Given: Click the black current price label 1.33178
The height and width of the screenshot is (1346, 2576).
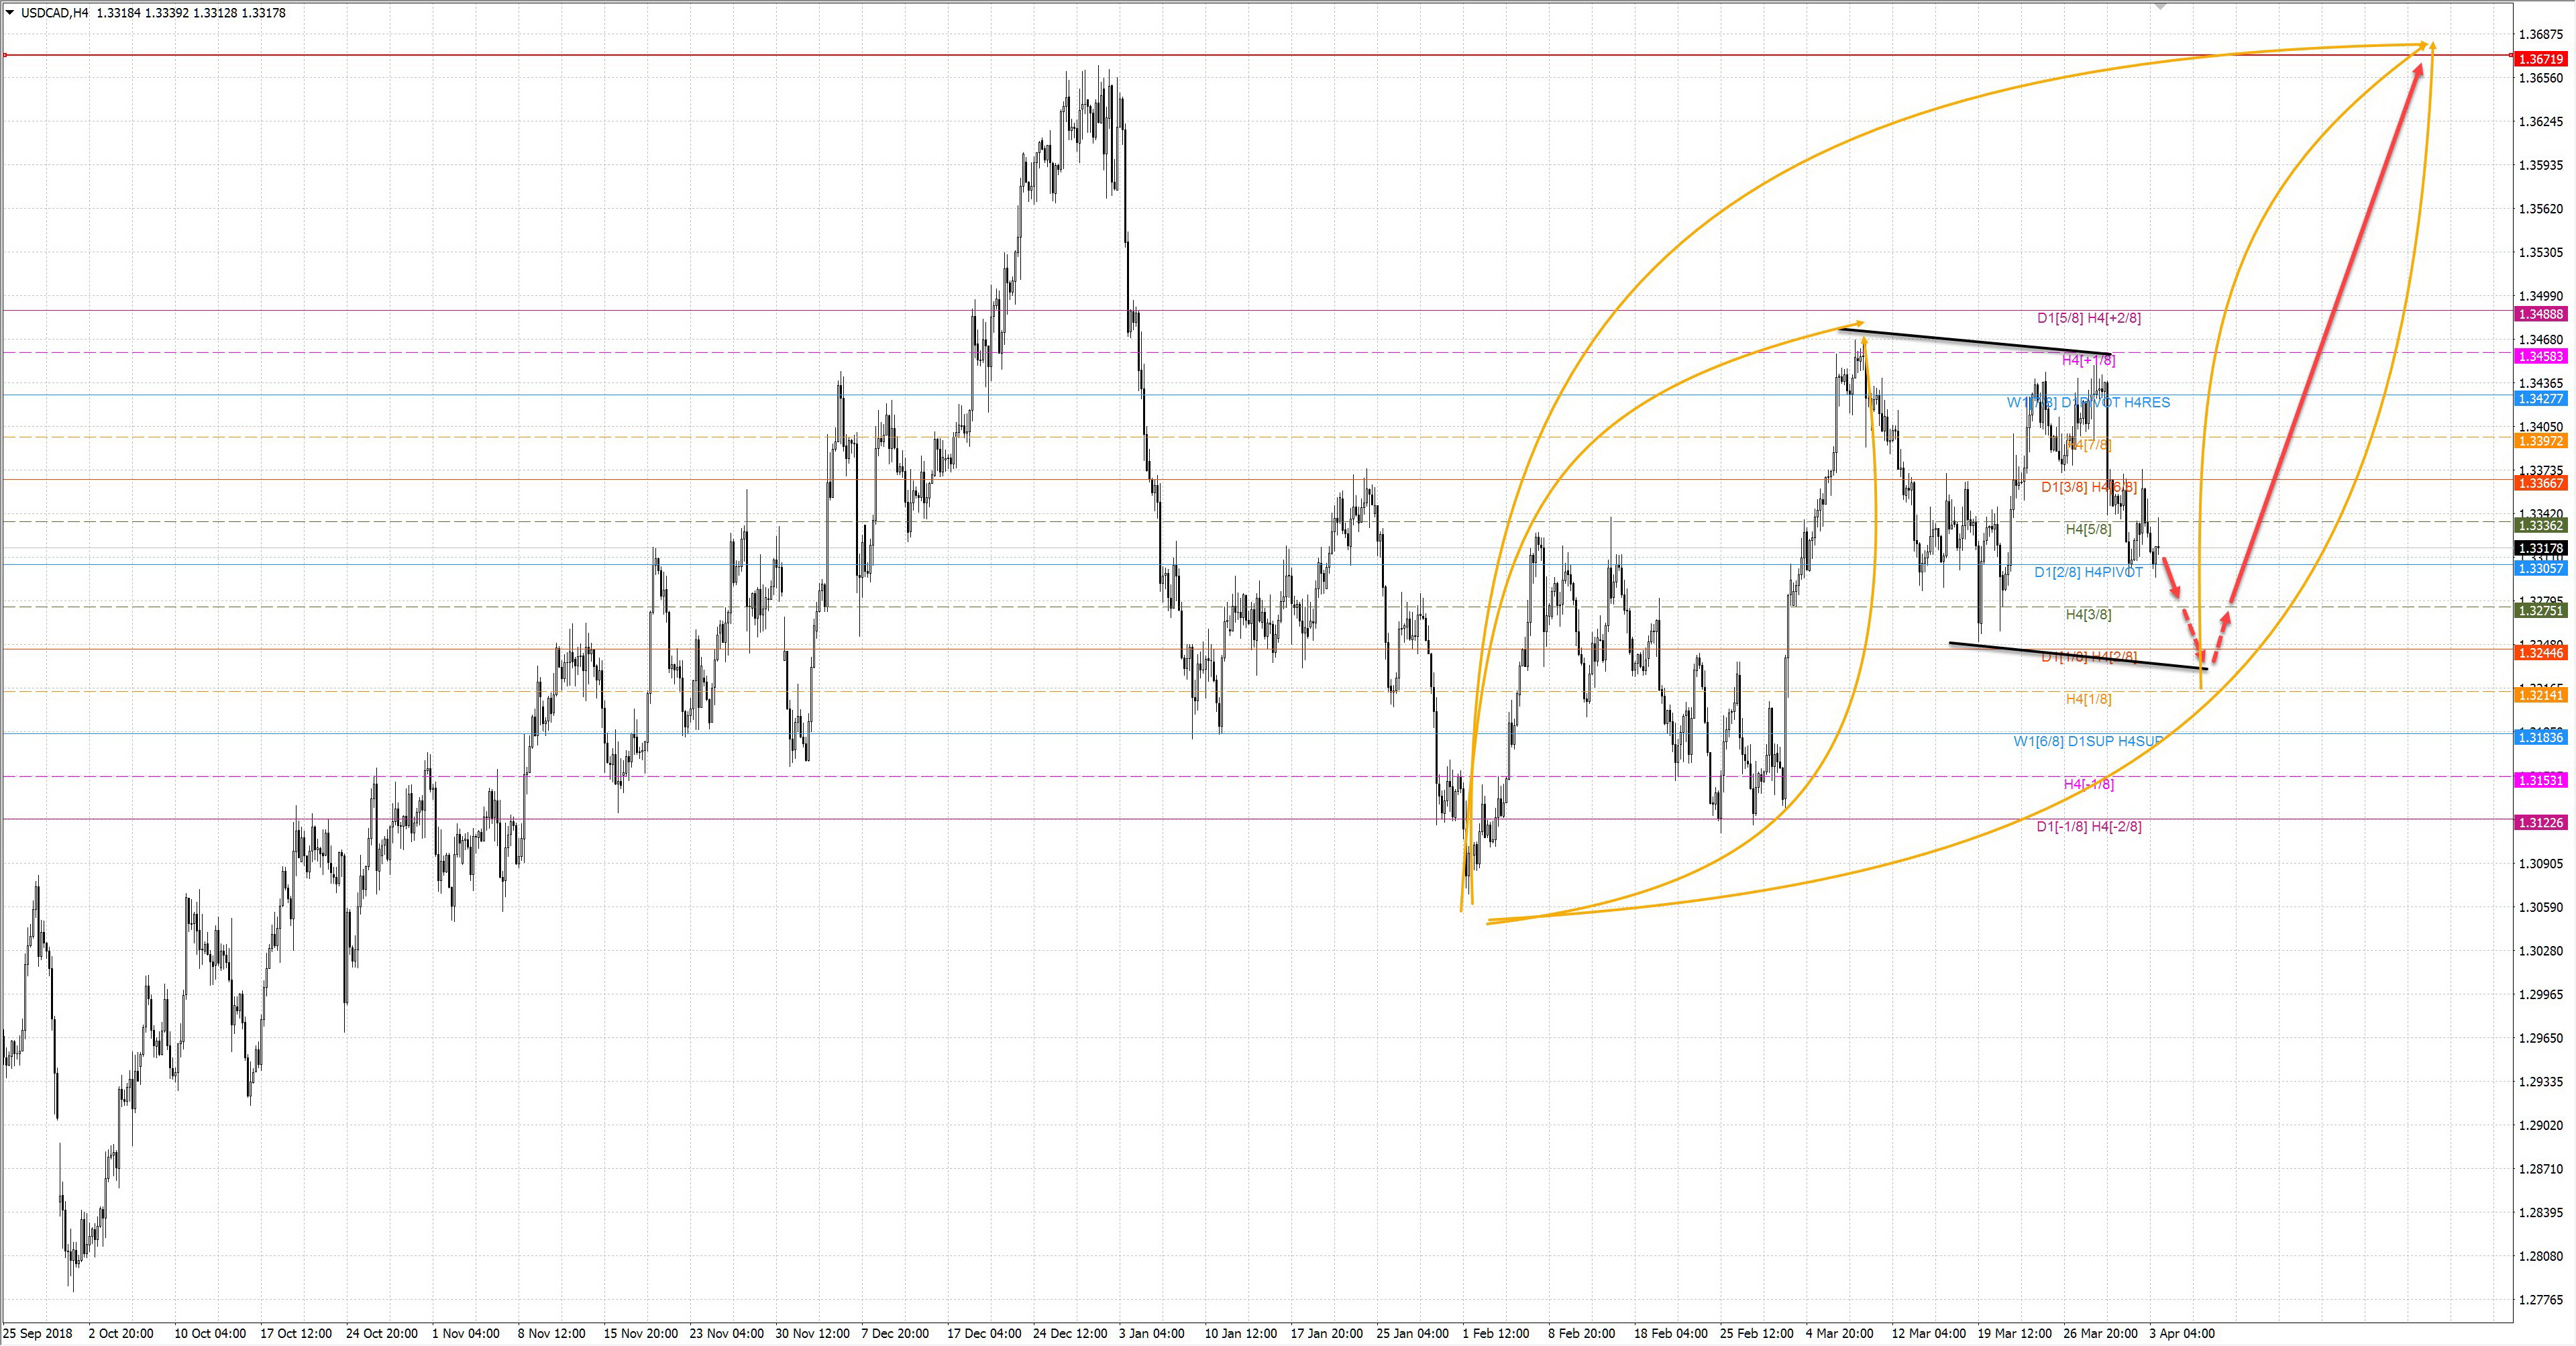Looking at the screenshot, I should point(2541,548).
